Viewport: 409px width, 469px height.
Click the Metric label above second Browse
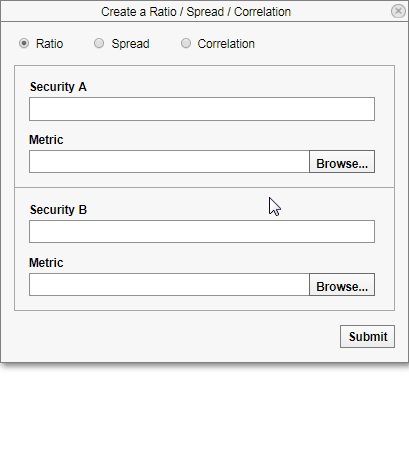click(x=46, y=263)
